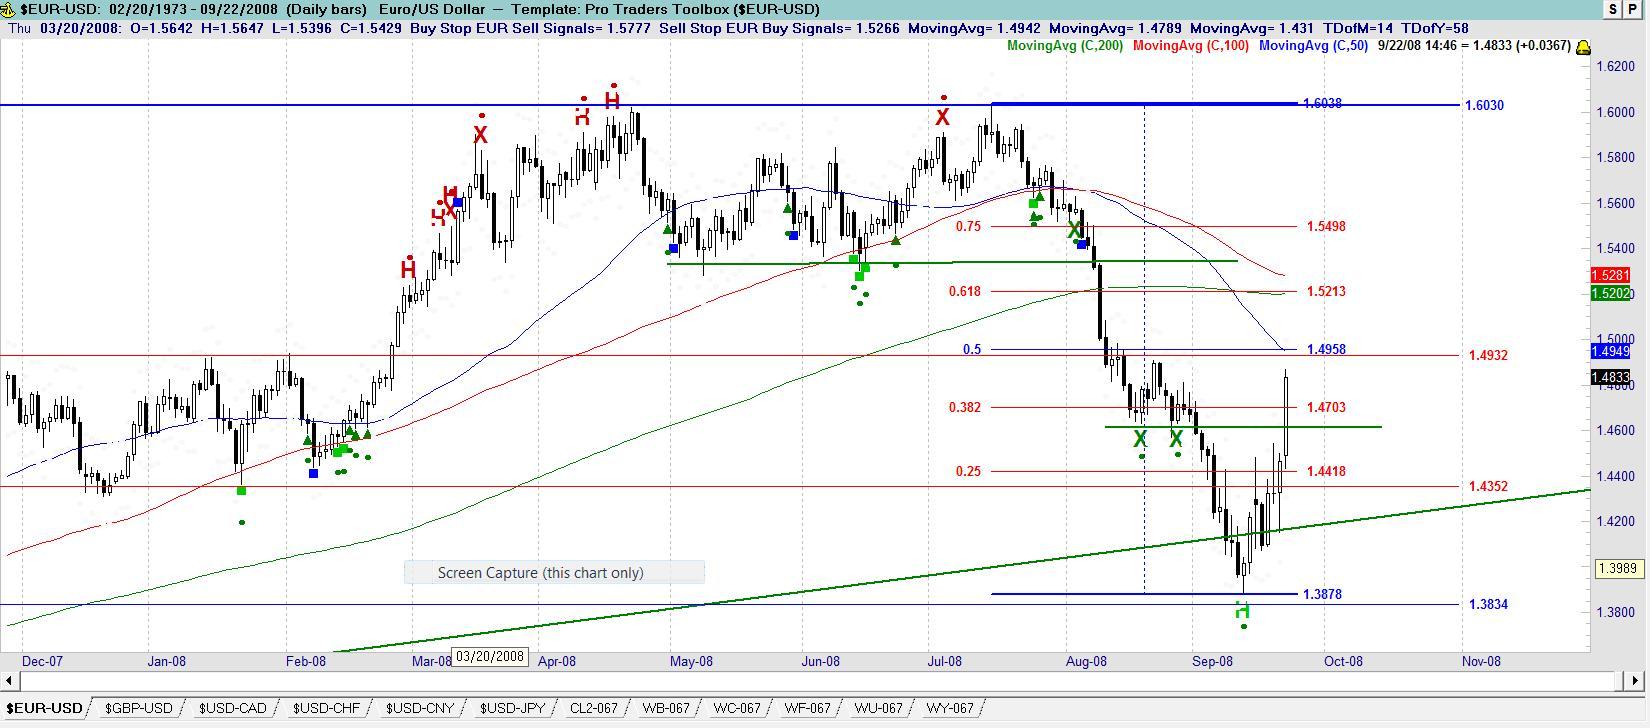1650x728 pixels.
Task: Click the horizontal scrollbar track
Action: 820,681
